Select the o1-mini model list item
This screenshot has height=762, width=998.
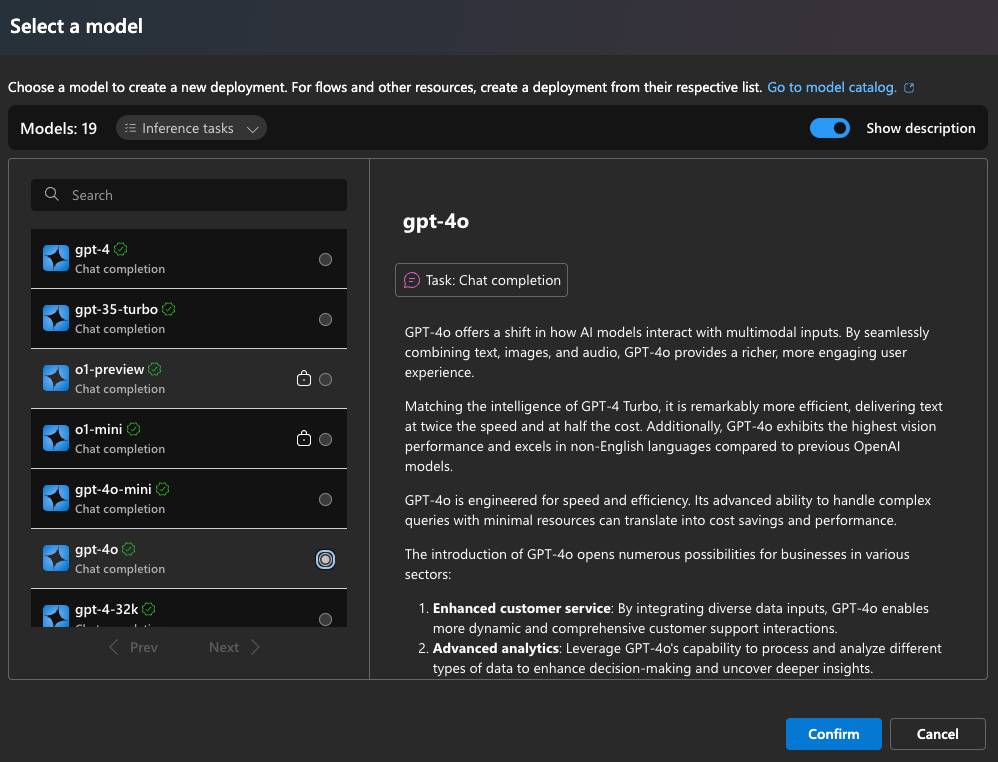tap(170, 439)
